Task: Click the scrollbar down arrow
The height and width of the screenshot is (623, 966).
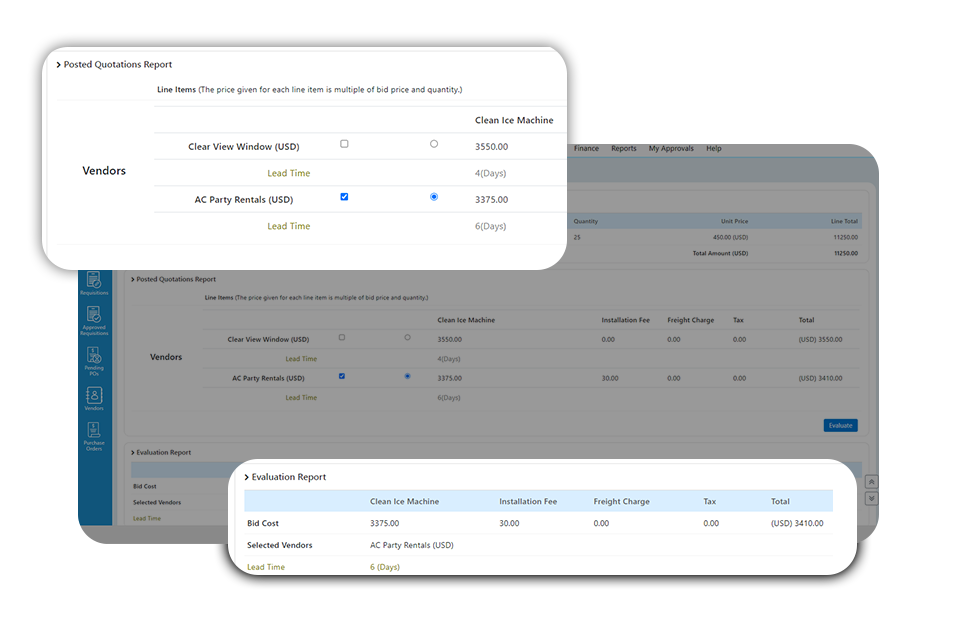Action: click(x=871, y=499)
